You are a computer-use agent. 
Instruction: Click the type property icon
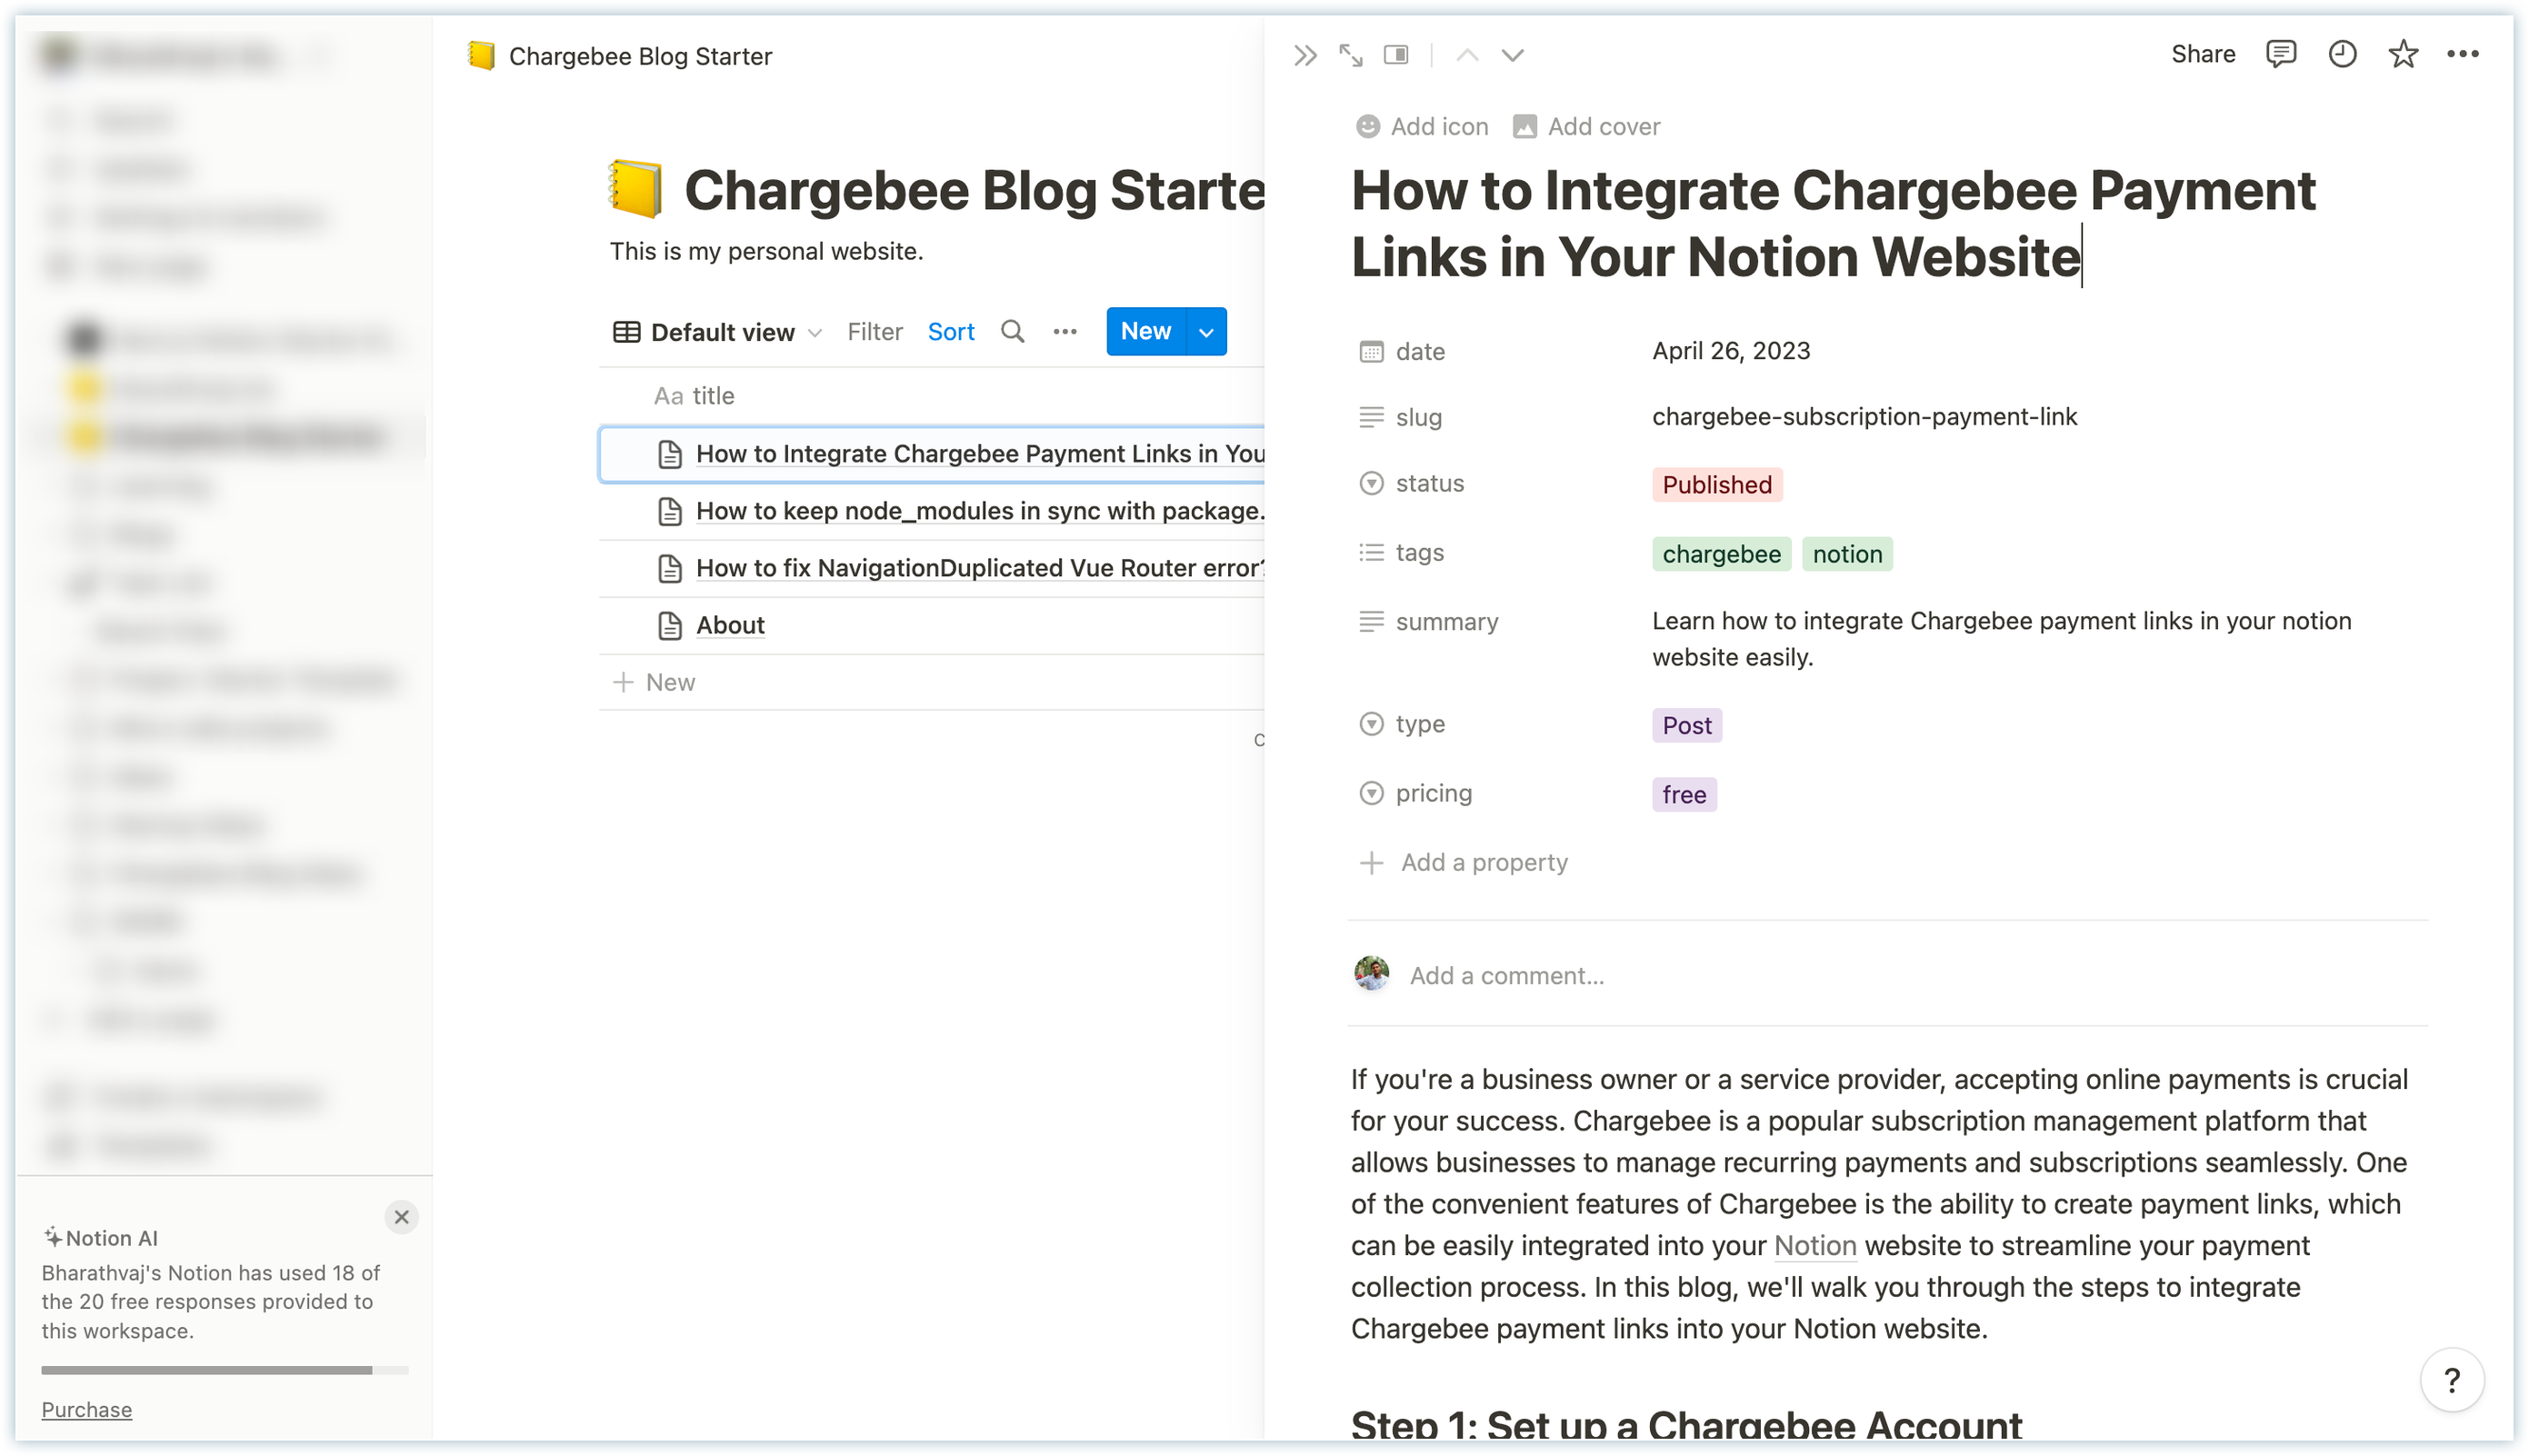pos(1371,724)
